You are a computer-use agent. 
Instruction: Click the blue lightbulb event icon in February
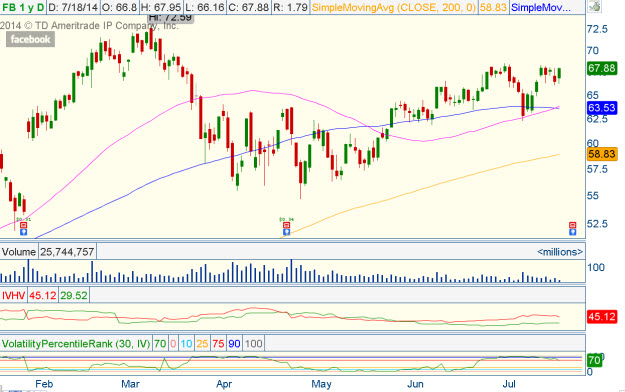point(24,232)
